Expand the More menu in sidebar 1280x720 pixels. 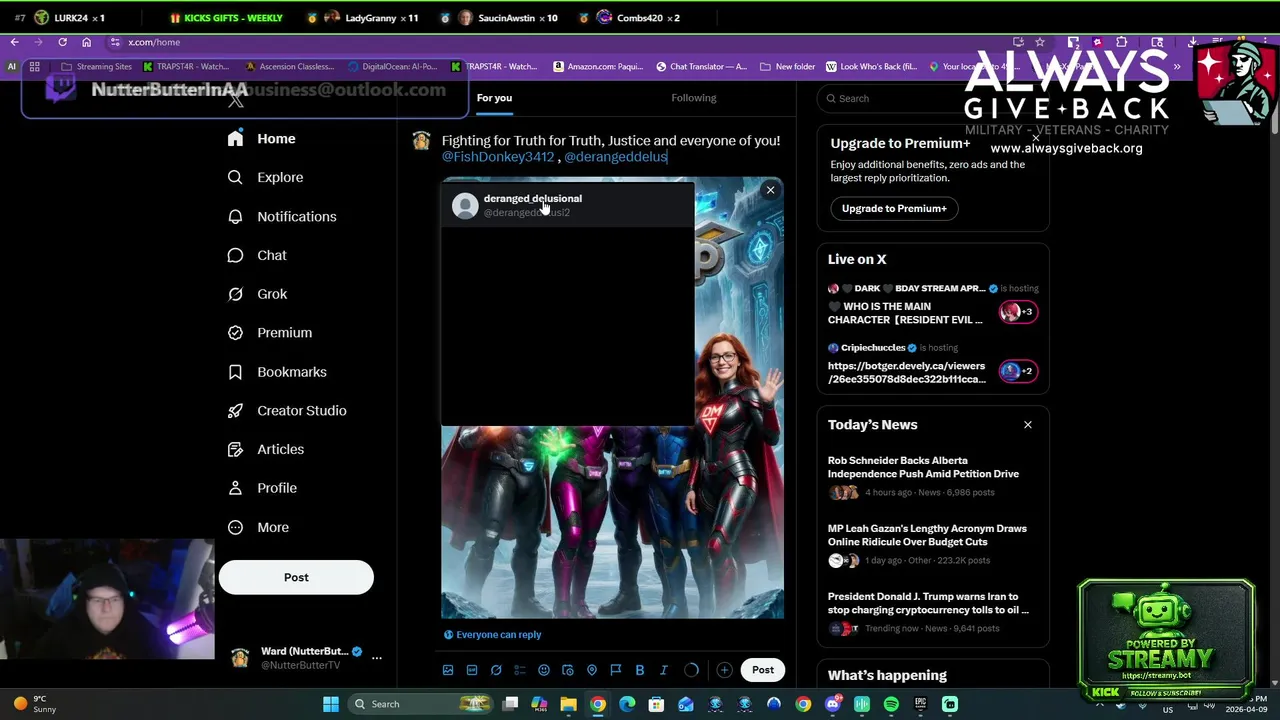click(x=258, y=527)
